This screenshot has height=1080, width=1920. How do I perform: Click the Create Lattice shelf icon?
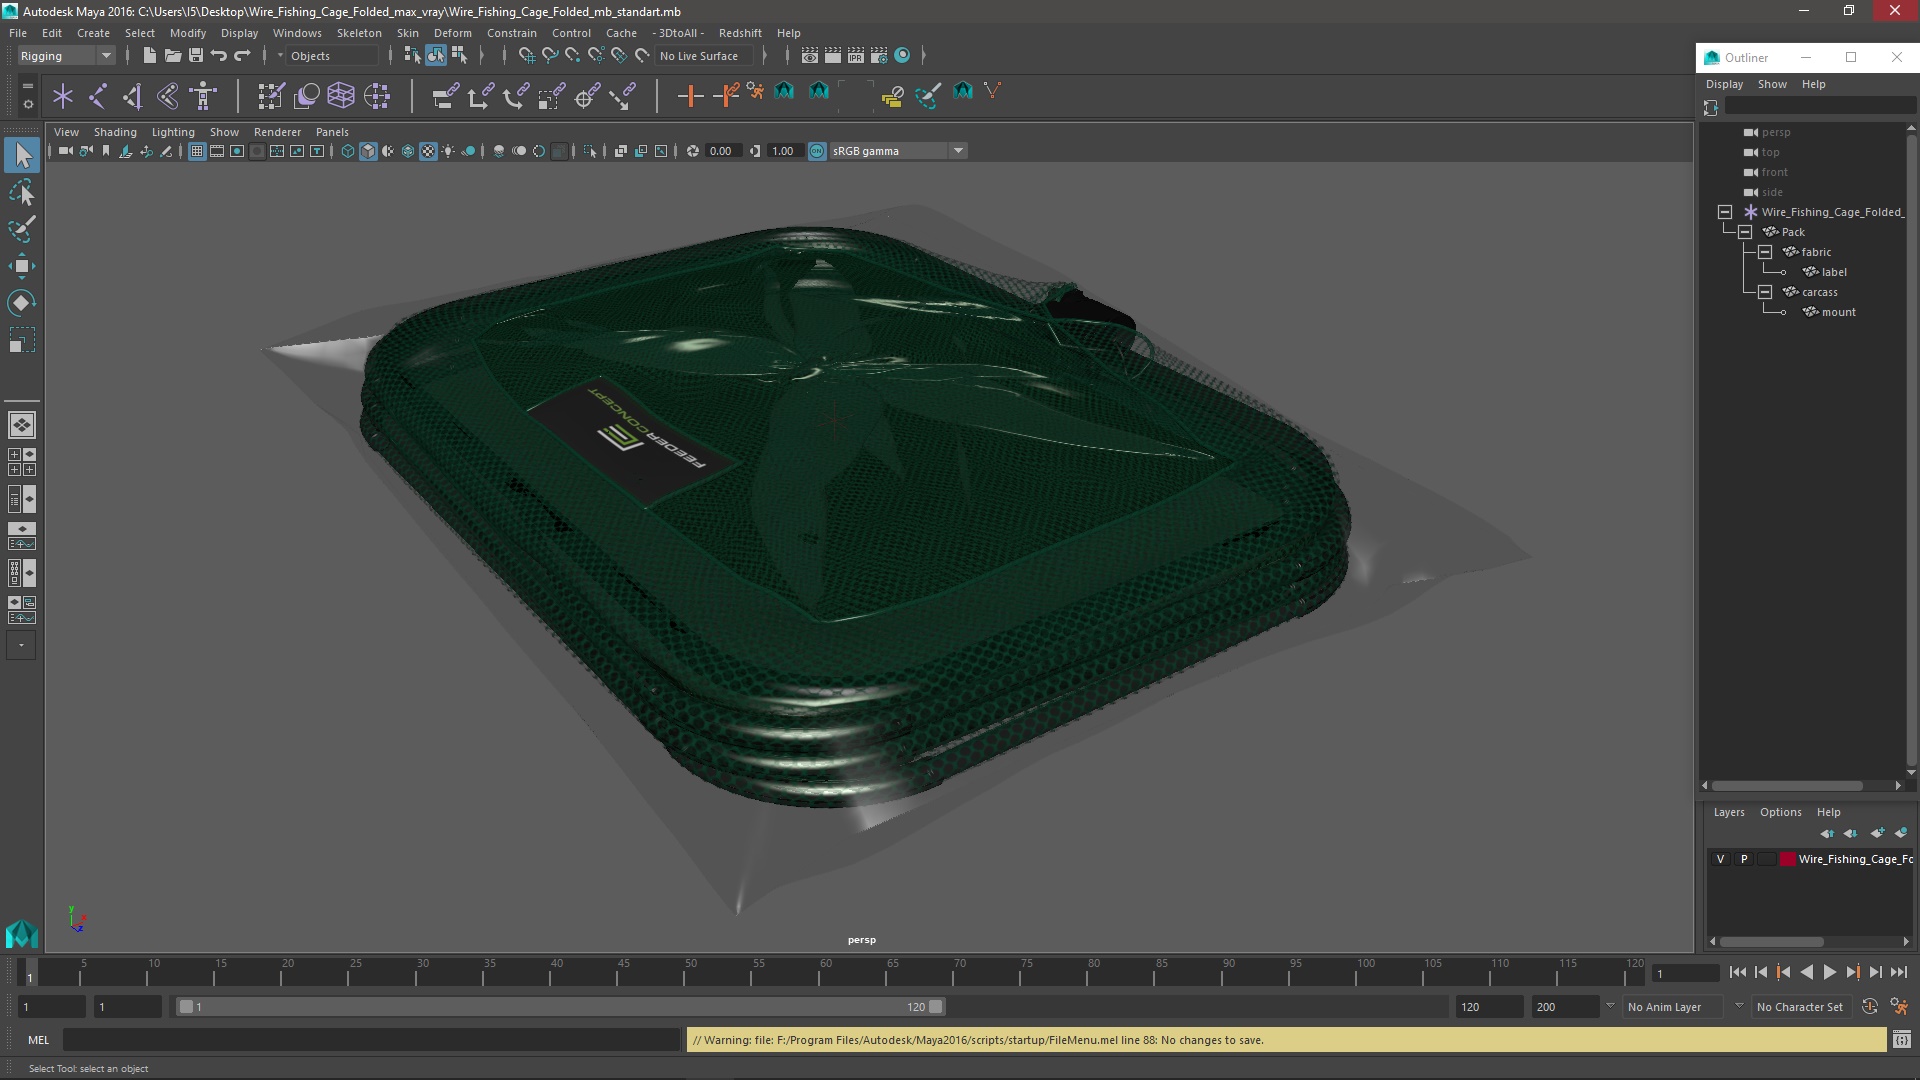pyautogui.click(x=341, y=96)
